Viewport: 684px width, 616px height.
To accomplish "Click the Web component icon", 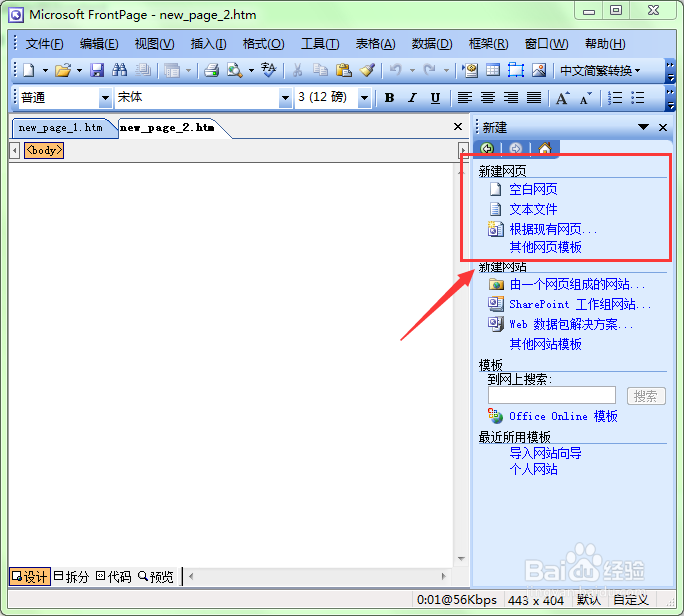I will point(470,70).
